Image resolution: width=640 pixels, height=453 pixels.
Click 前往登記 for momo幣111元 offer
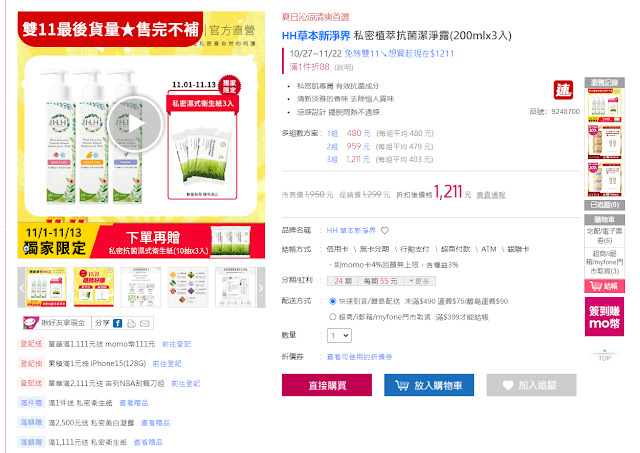click(x=176, y=344)
